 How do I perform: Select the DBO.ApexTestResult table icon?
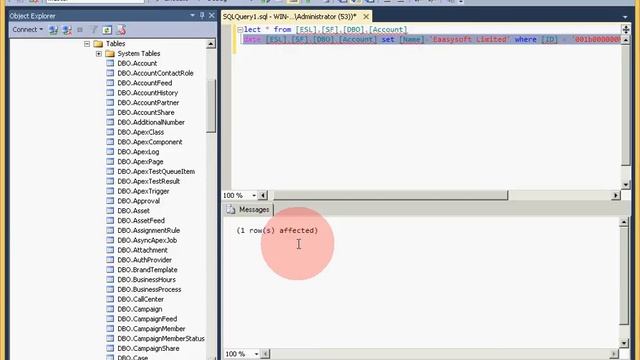click(x=110, y=181)
